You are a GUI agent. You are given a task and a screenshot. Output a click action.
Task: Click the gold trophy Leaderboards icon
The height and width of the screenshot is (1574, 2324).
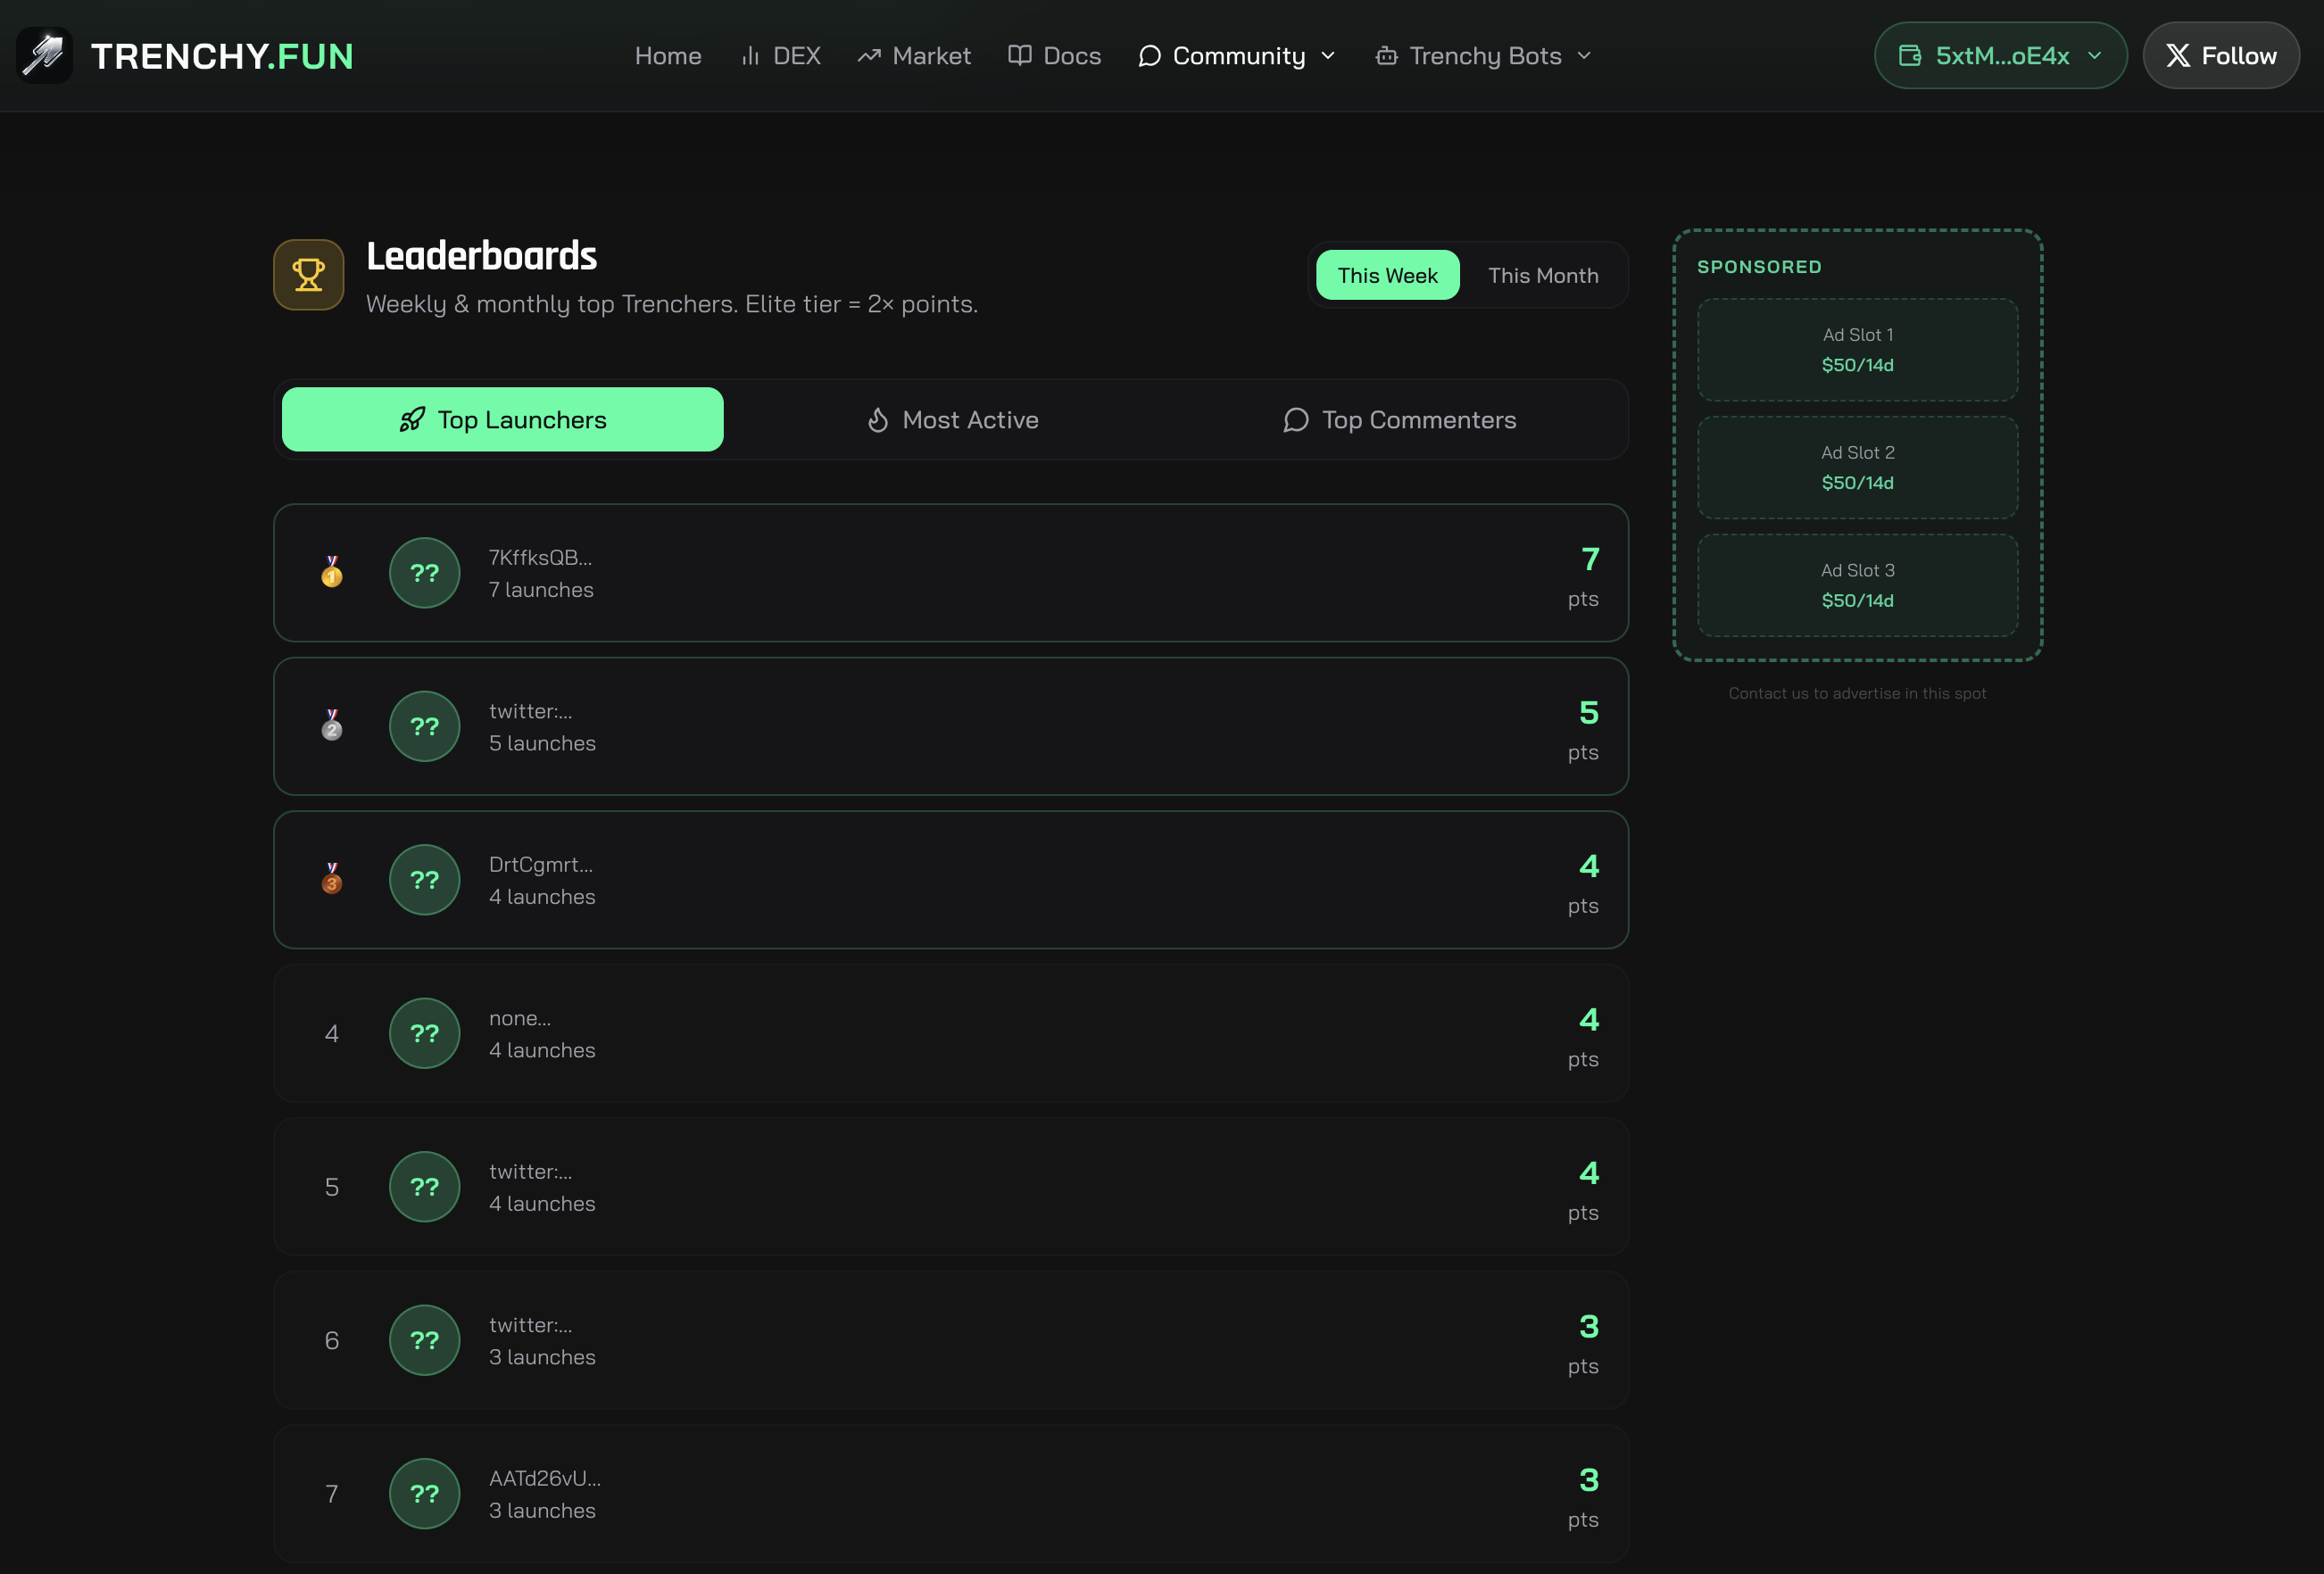click(309, 275)
